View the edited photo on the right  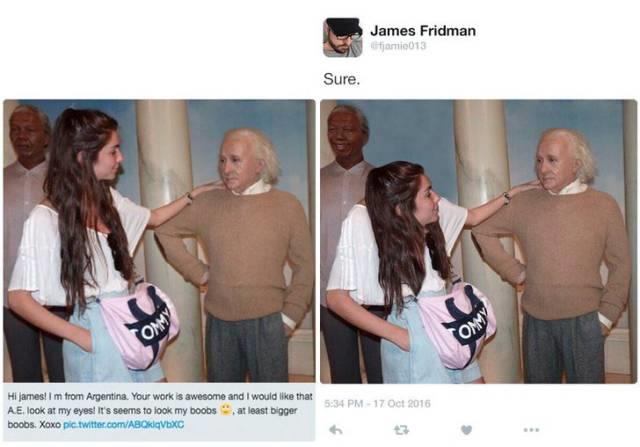pyautogui.click(x=478, y=241)
